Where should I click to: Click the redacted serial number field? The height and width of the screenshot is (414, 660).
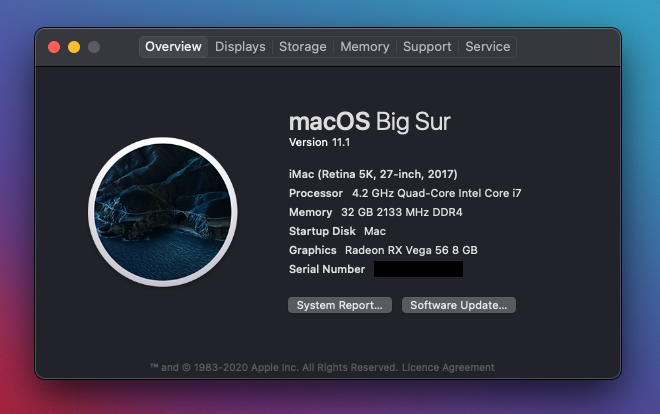coord(418,269)
